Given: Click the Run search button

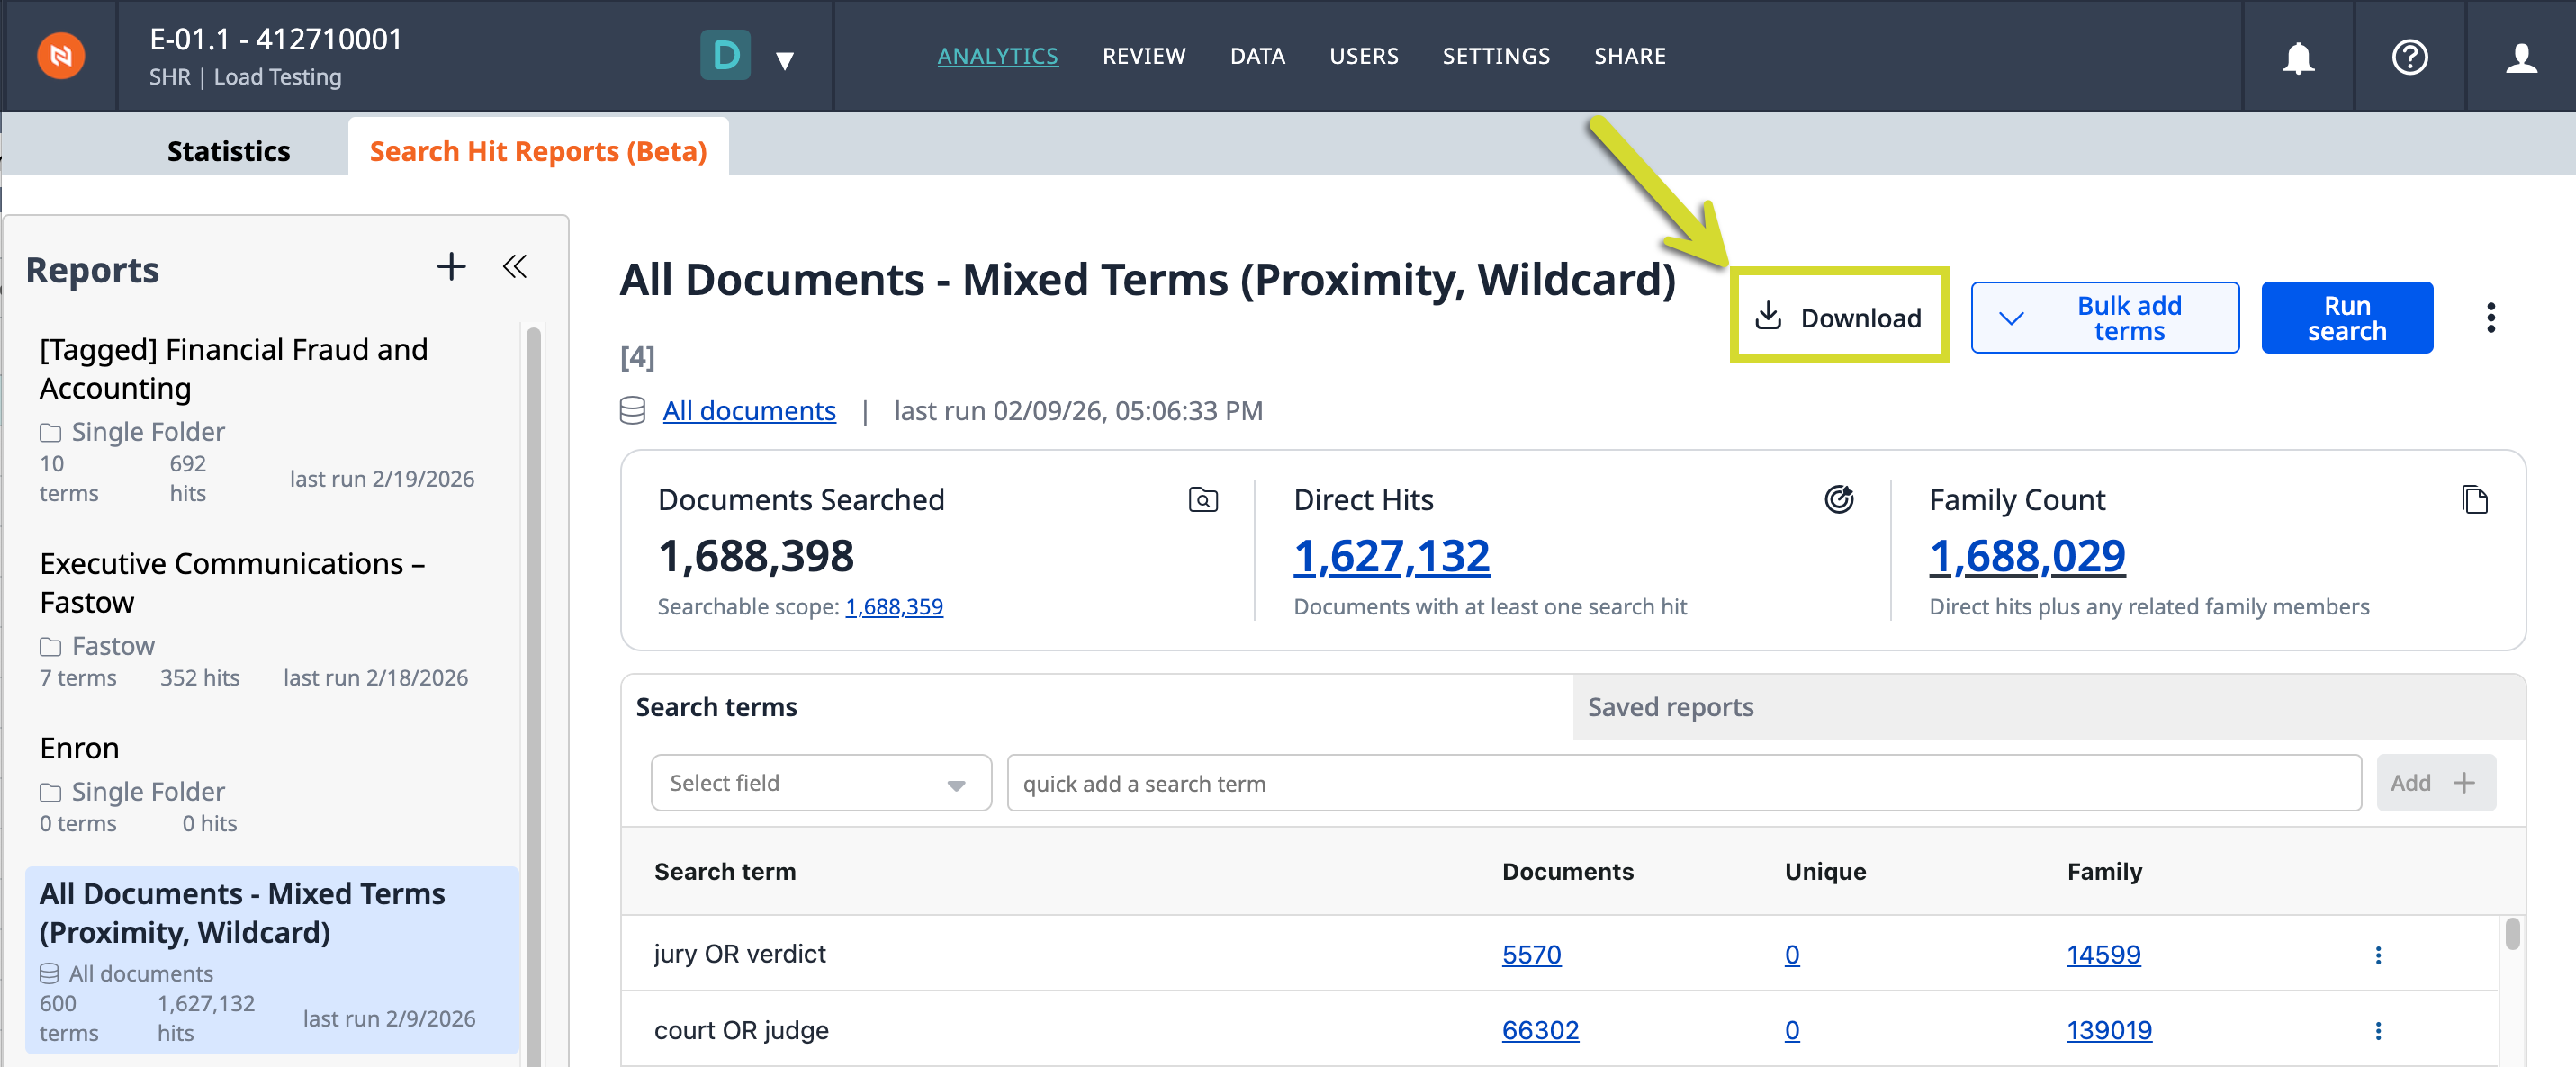Looking at the screenshot, I should click(2346, 318).
